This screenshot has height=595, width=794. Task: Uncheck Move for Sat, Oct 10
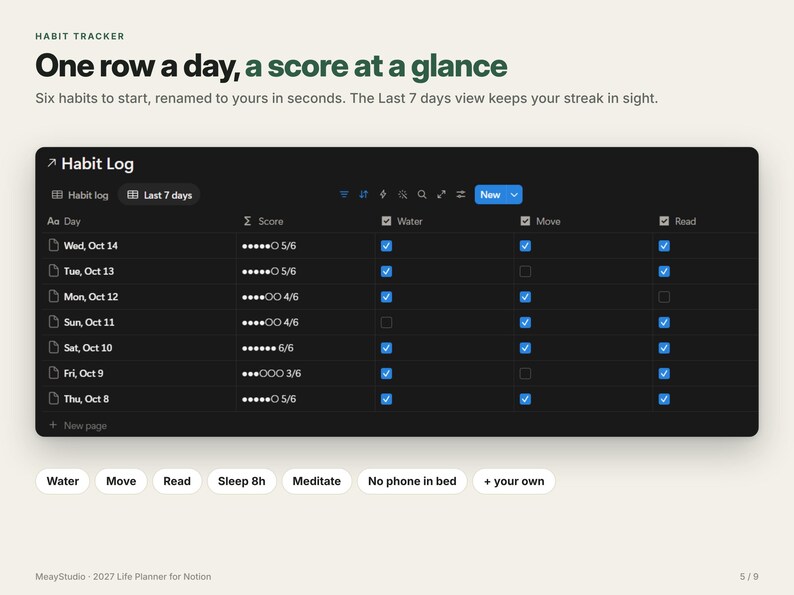(525, 348)
